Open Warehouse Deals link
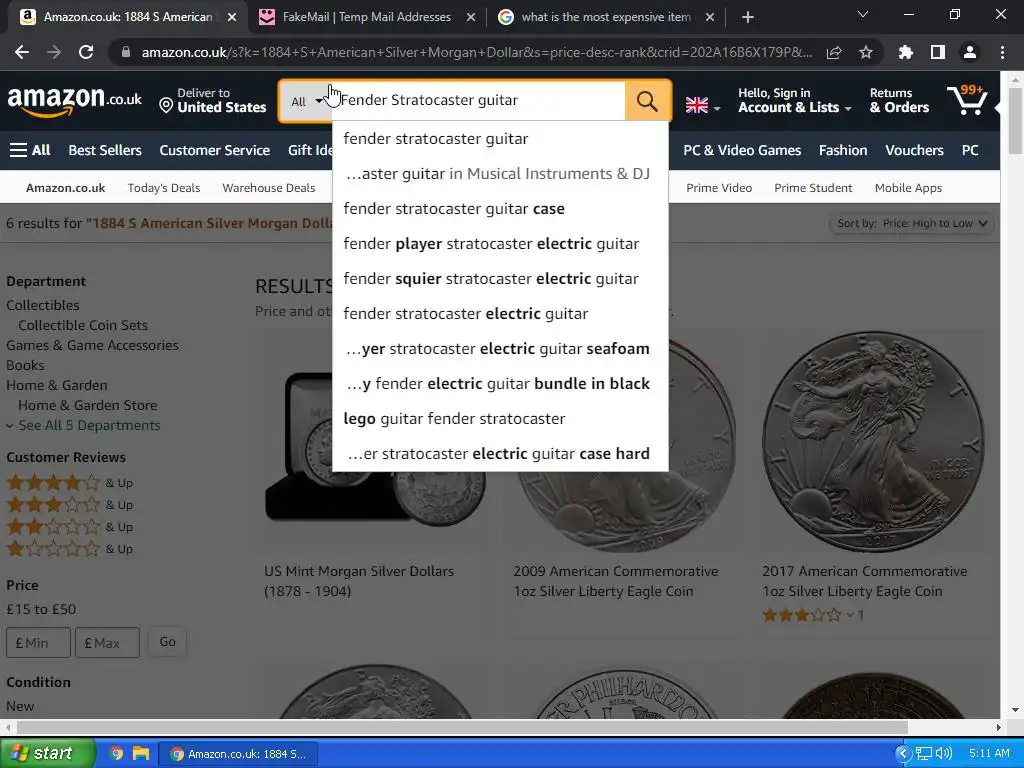Screen dimensions: 1024x768 point(268,188)
